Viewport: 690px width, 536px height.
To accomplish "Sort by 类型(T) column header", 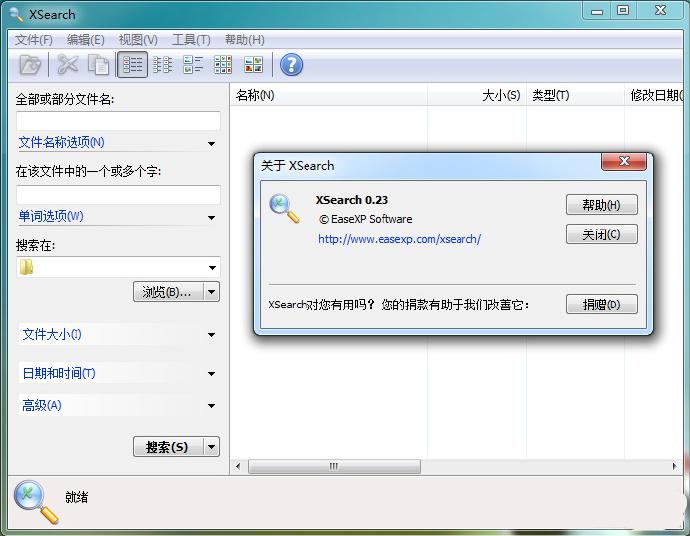I will click(575, 95).
